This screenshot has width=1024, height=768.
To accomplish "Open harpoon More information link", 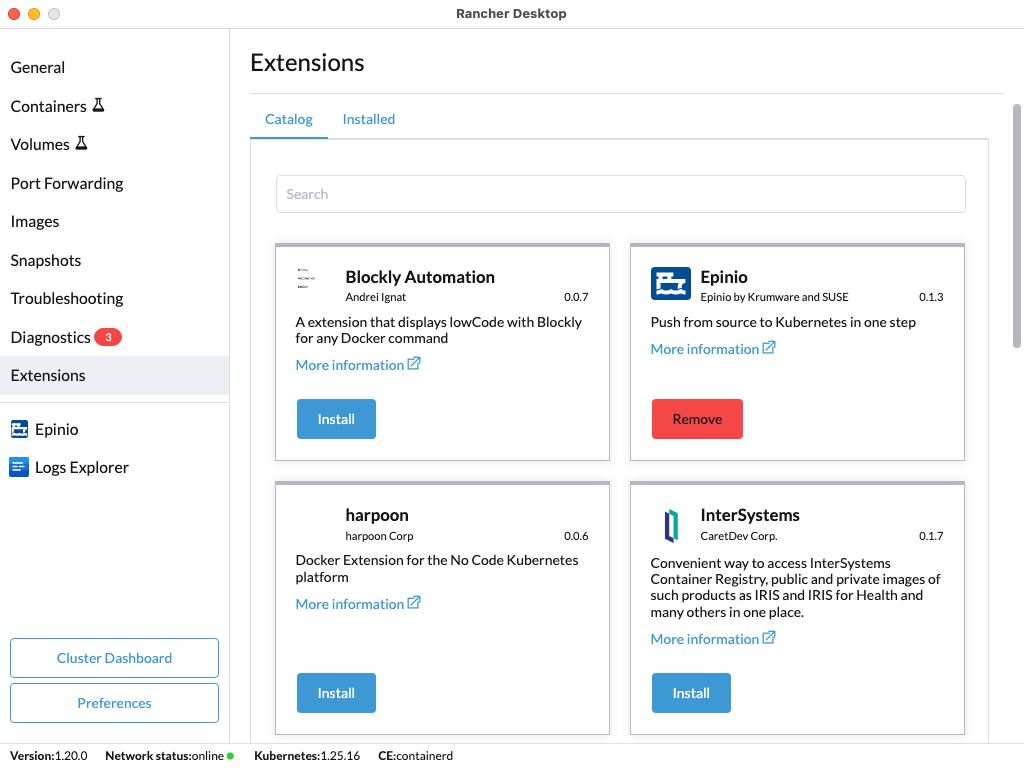I will (x=349, y=604).
